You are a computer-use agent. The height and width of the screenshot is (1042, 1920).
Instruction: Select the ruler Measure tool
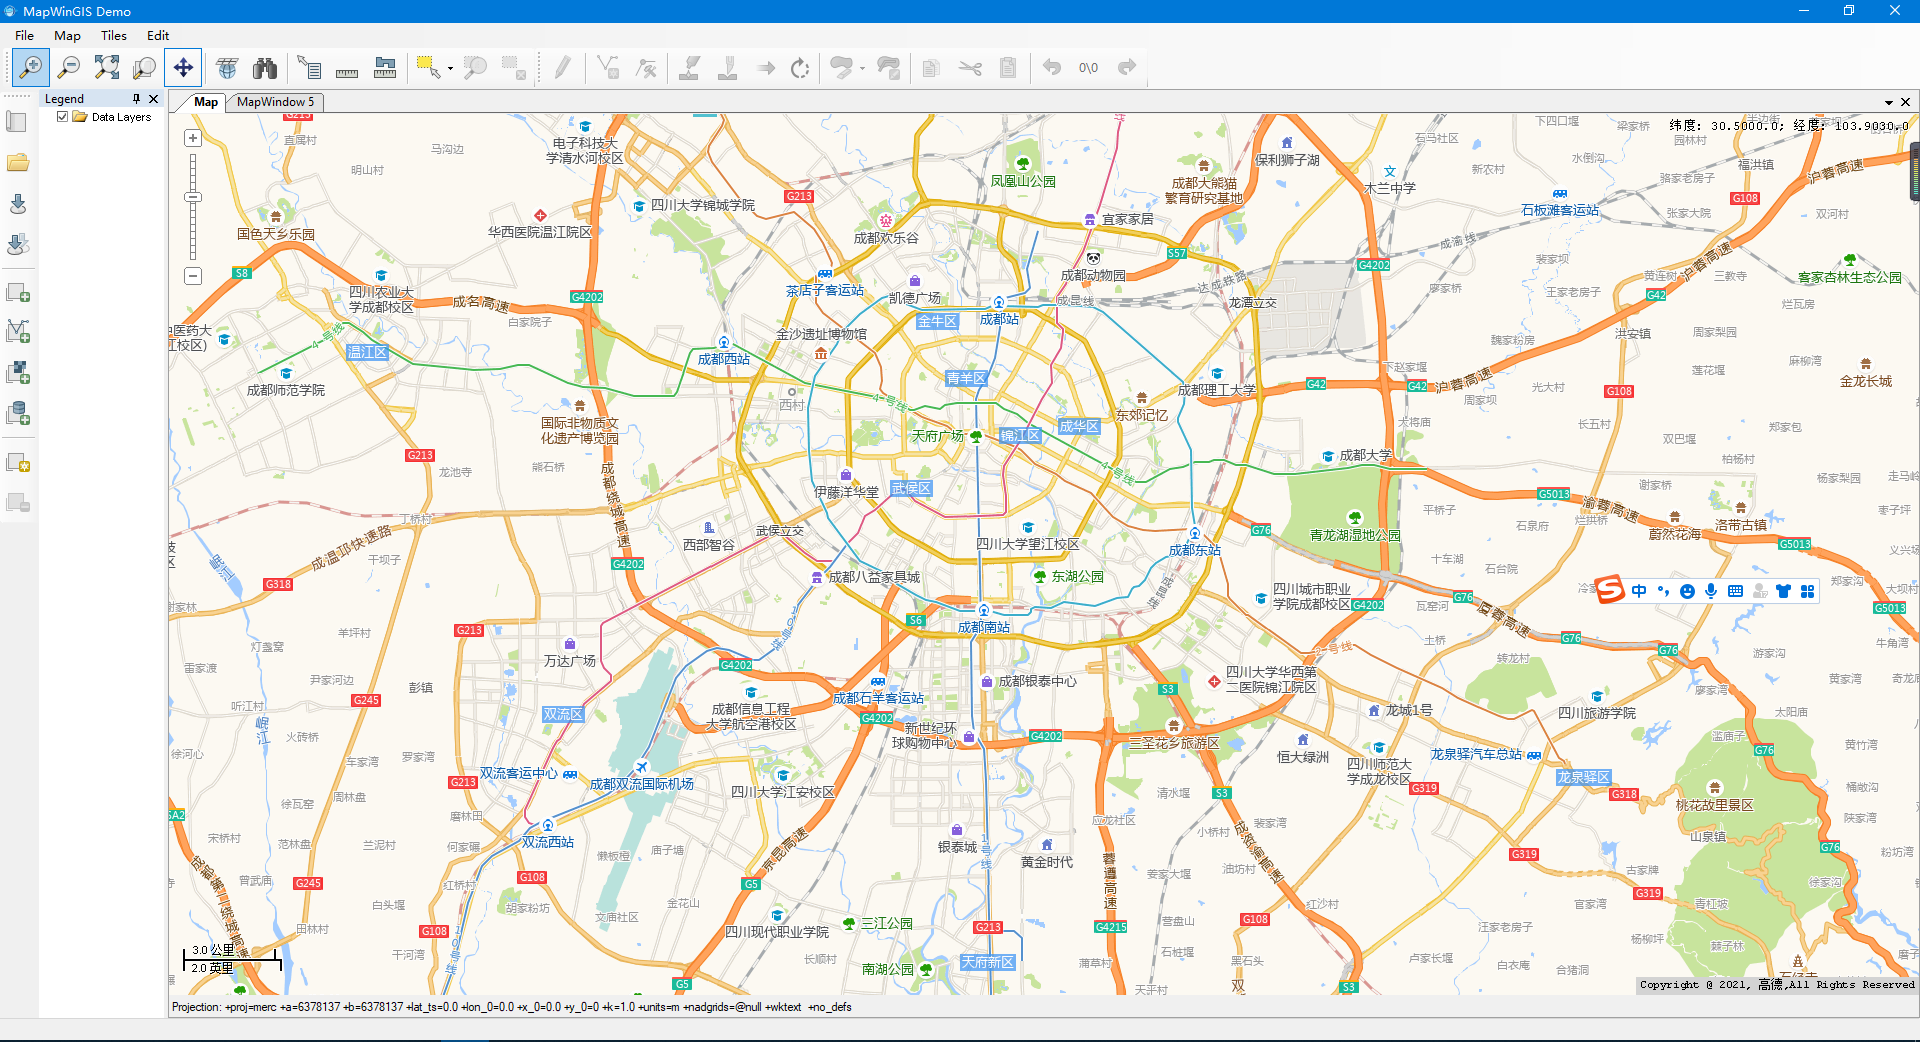(x=347, y=68)
